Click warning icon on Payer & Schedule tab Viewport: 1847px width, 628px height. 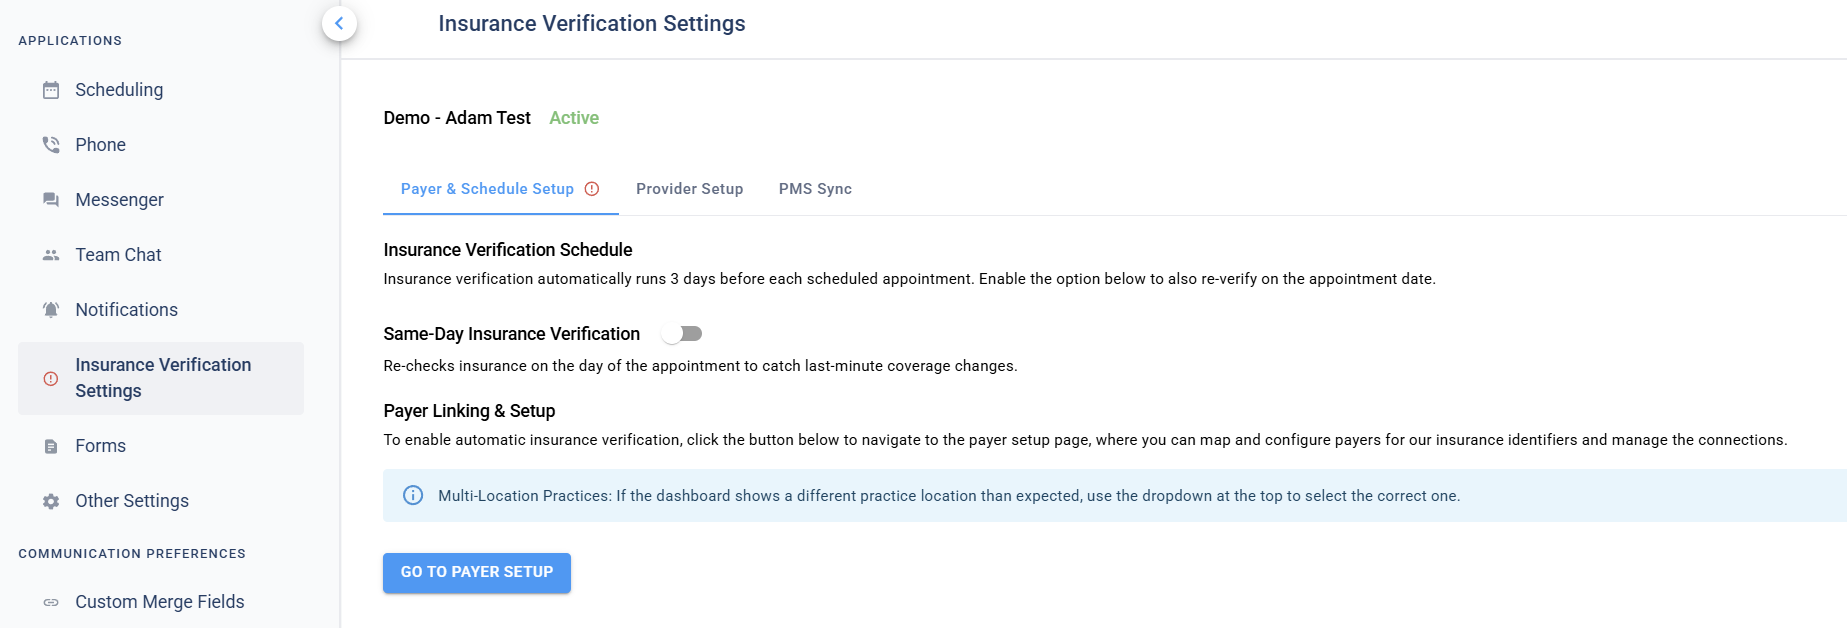[592, 189]
